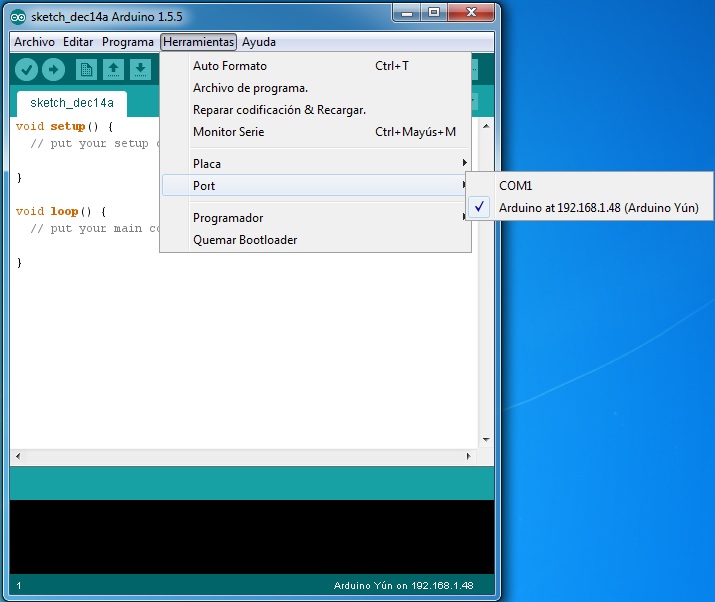Viewport: 715px width, 602px height.
Task: Select the COM1 port
Action: (589, 186)
